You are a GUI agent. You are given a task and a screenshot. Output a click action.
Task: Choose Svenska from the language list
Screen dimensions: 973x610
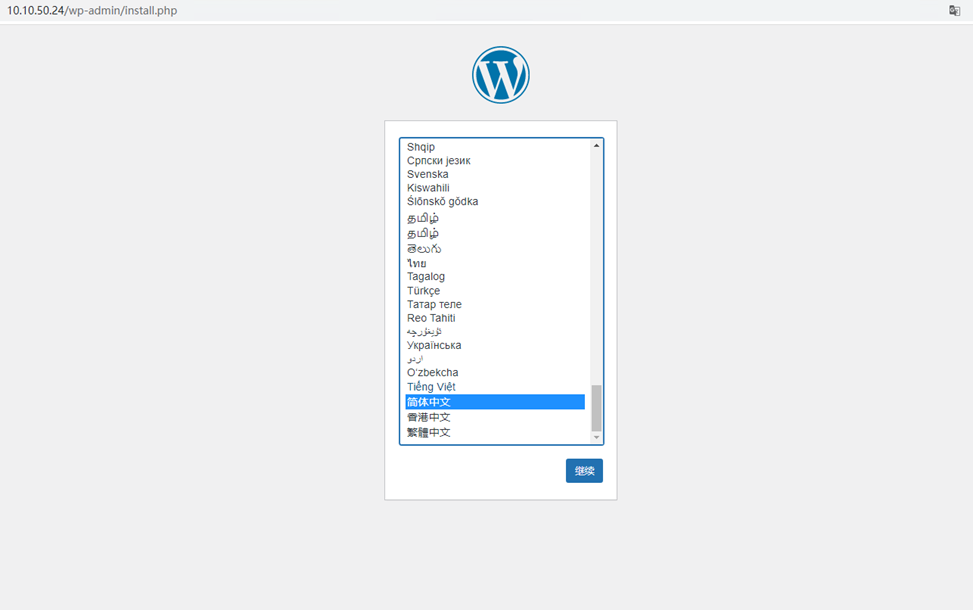[495, 174]
